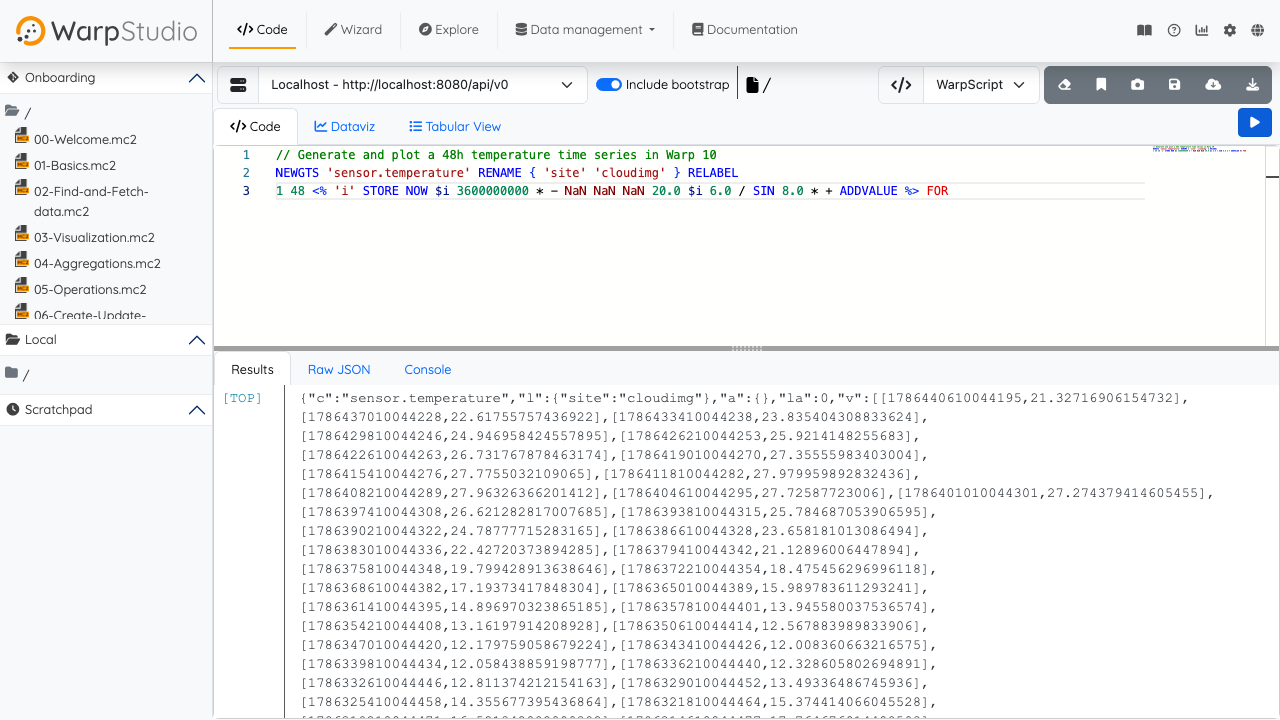The image size is (1280, 720).
Task: Click the [TOP] stack level label
Action: coord(242,398)
